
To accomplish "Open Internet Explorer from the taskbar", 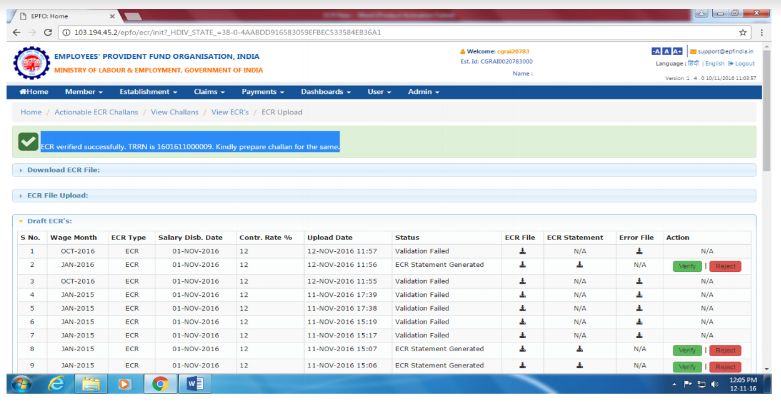I will pos(56,383).
